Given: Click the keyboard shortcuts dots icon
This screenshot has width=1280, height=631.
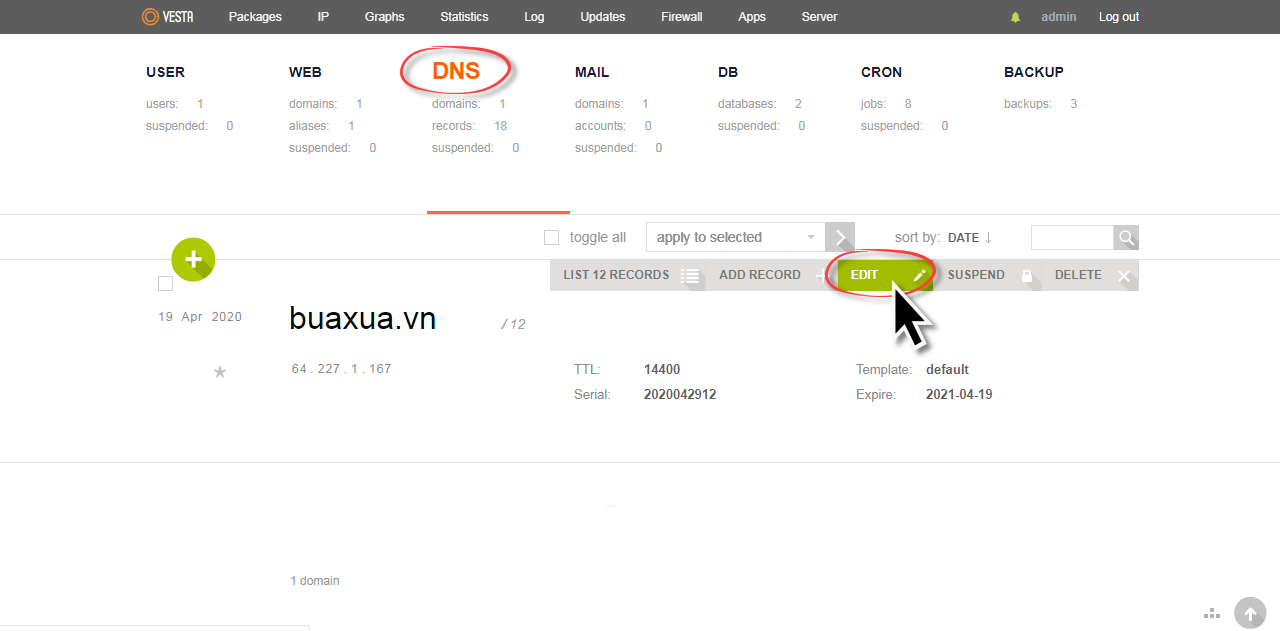Looking at the screenshot, I should [1212, 613].
